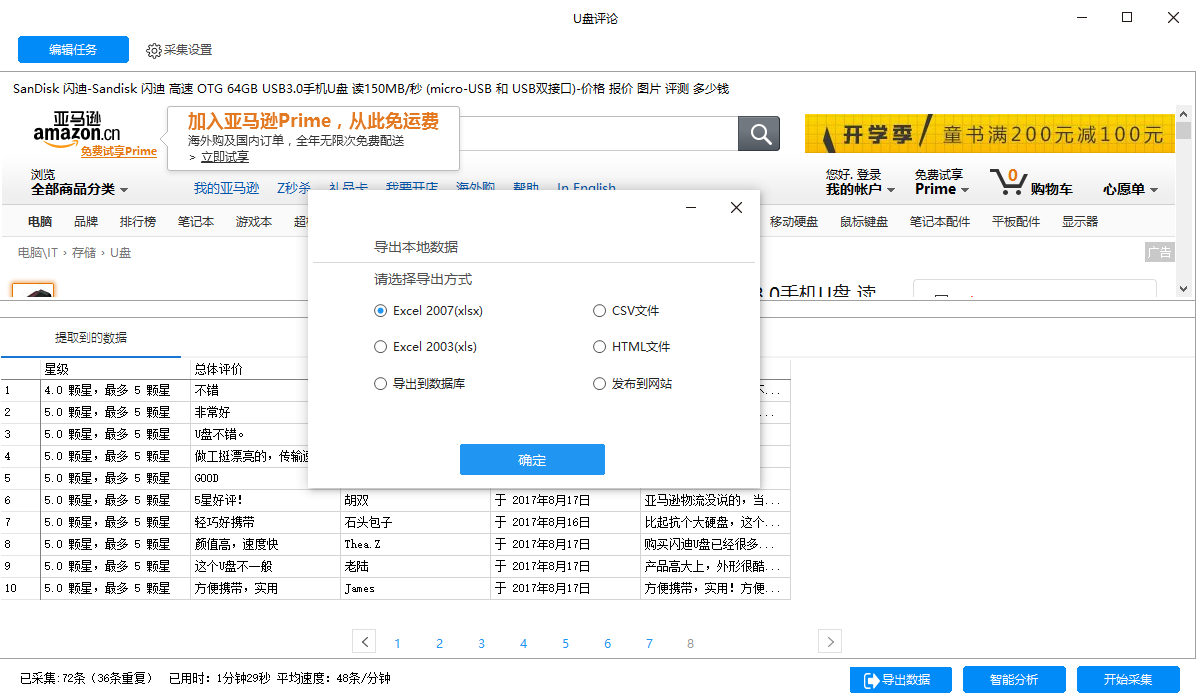Viewport: 1196px width, 698px height.
Task: Expand 全部商品分类 dropdown
Action: click(x=79, y=189)
